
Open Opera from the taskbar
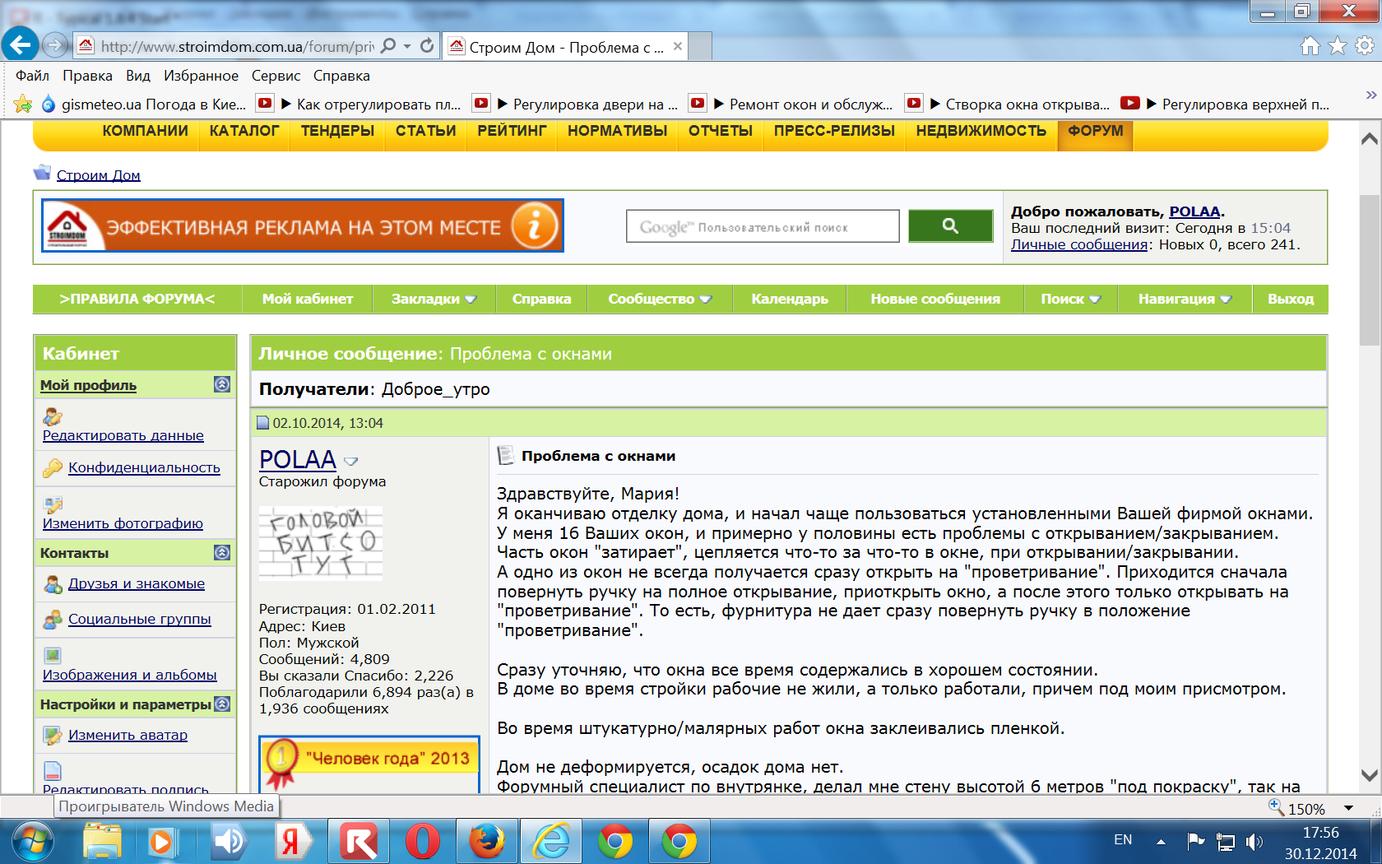(422, 841)
